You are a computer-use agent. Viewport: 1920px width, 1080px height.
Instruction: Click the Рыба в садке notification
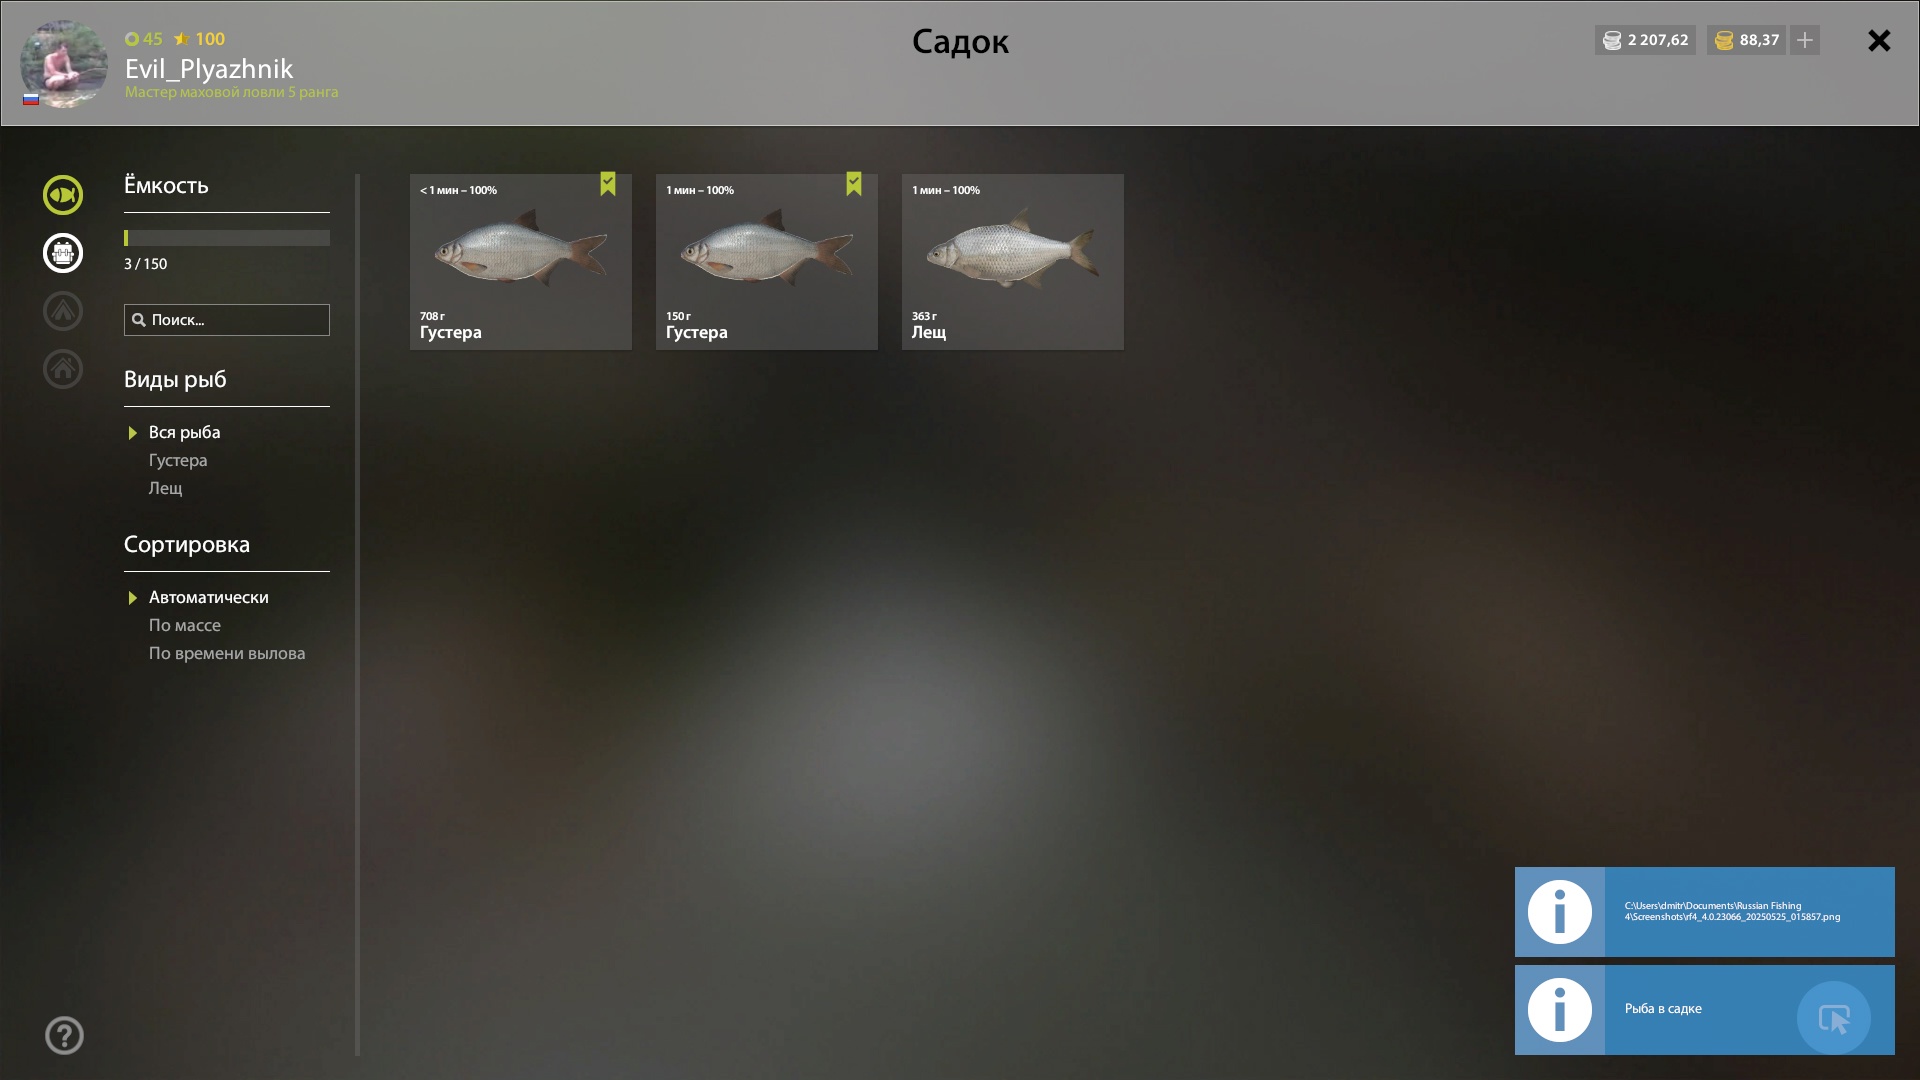pos(1705,1010)
